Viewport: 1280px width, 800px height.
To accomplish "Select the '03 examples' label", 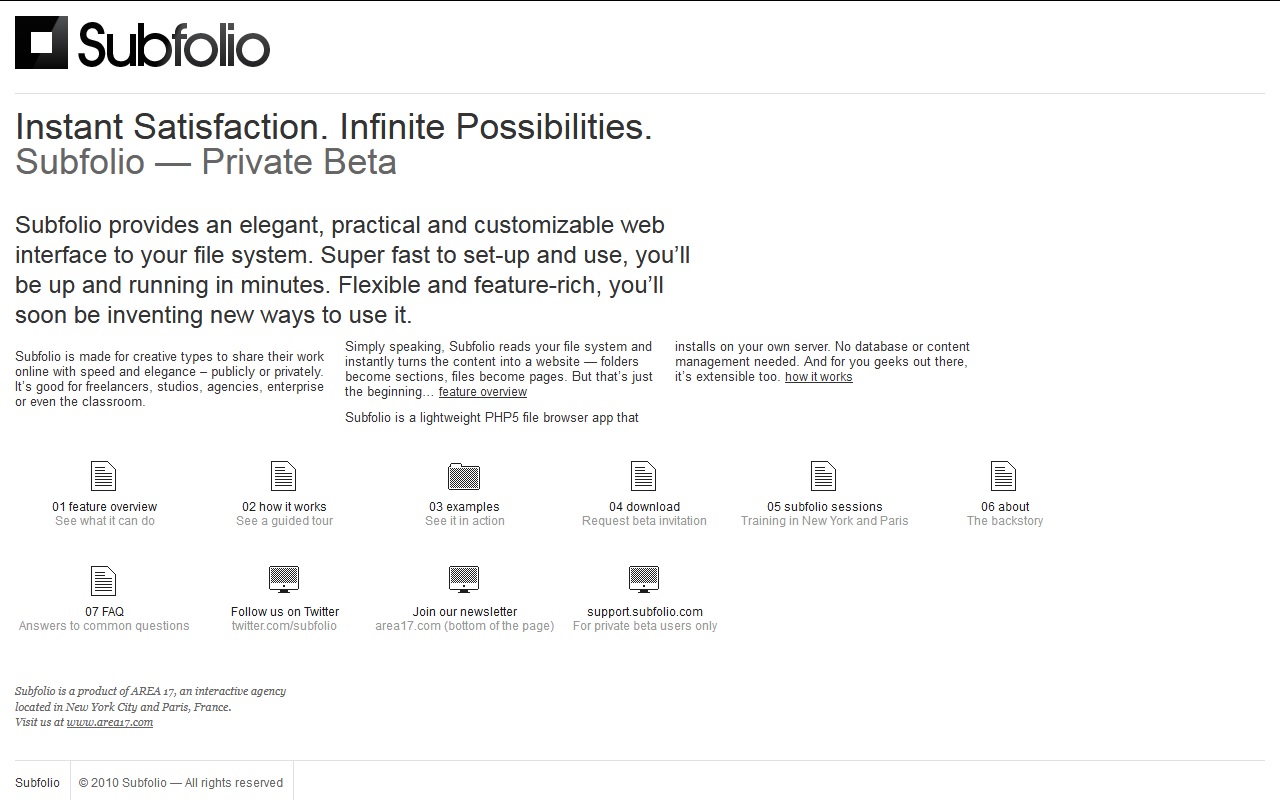I will (464, 507).
